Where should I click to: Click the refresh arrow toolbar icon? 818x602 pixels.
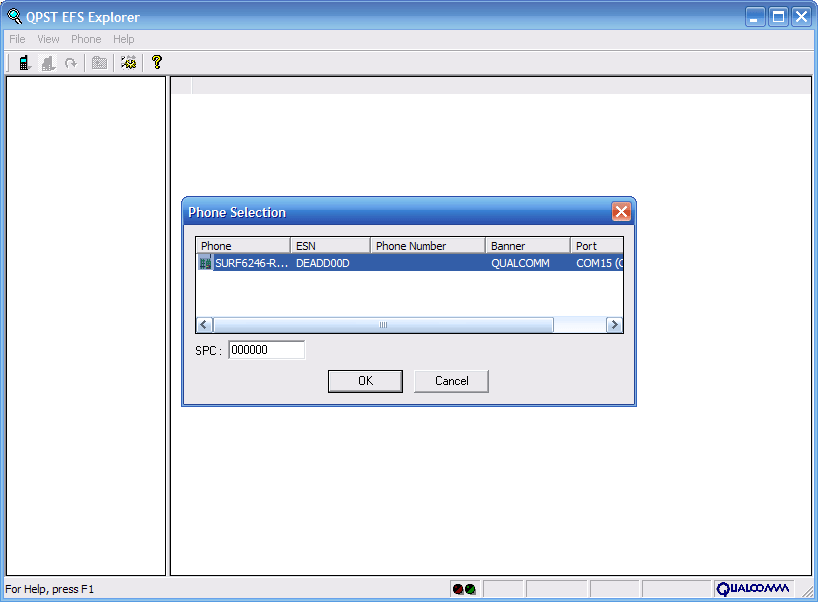click(x=70, y=63)
